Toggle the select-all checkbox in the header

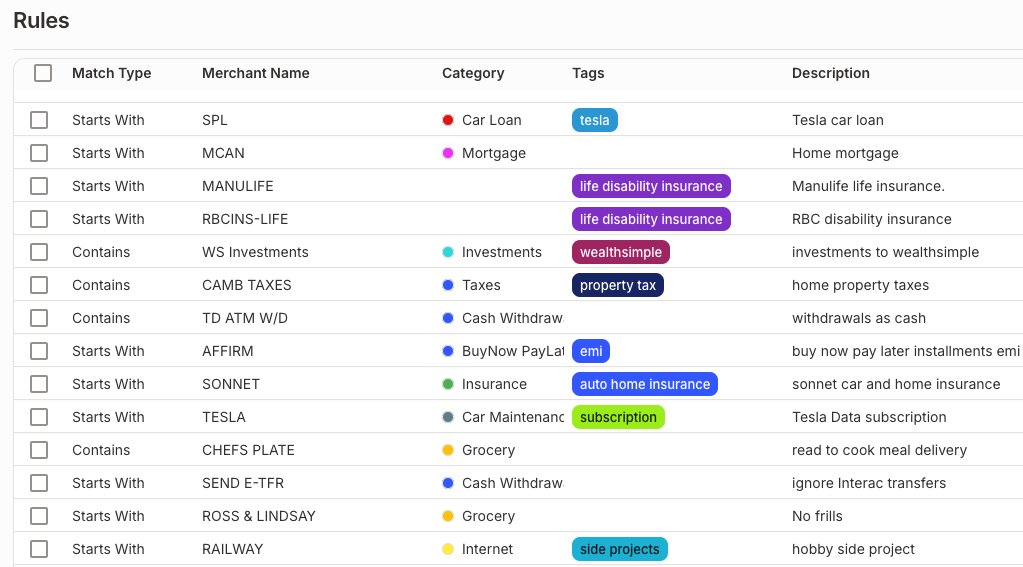(x=43, y=73)
